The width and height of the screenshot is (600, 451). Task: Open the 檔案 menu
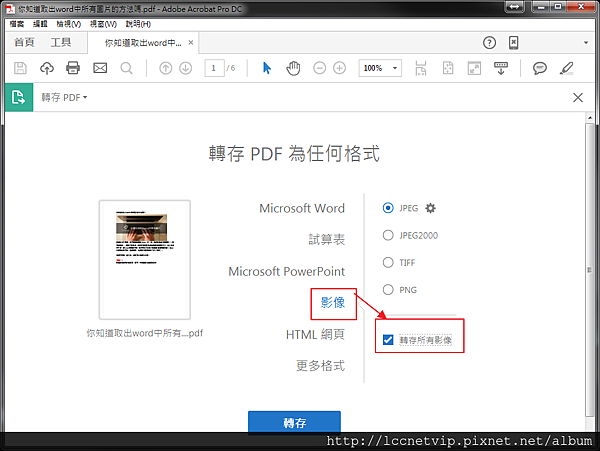pos(16,23)
